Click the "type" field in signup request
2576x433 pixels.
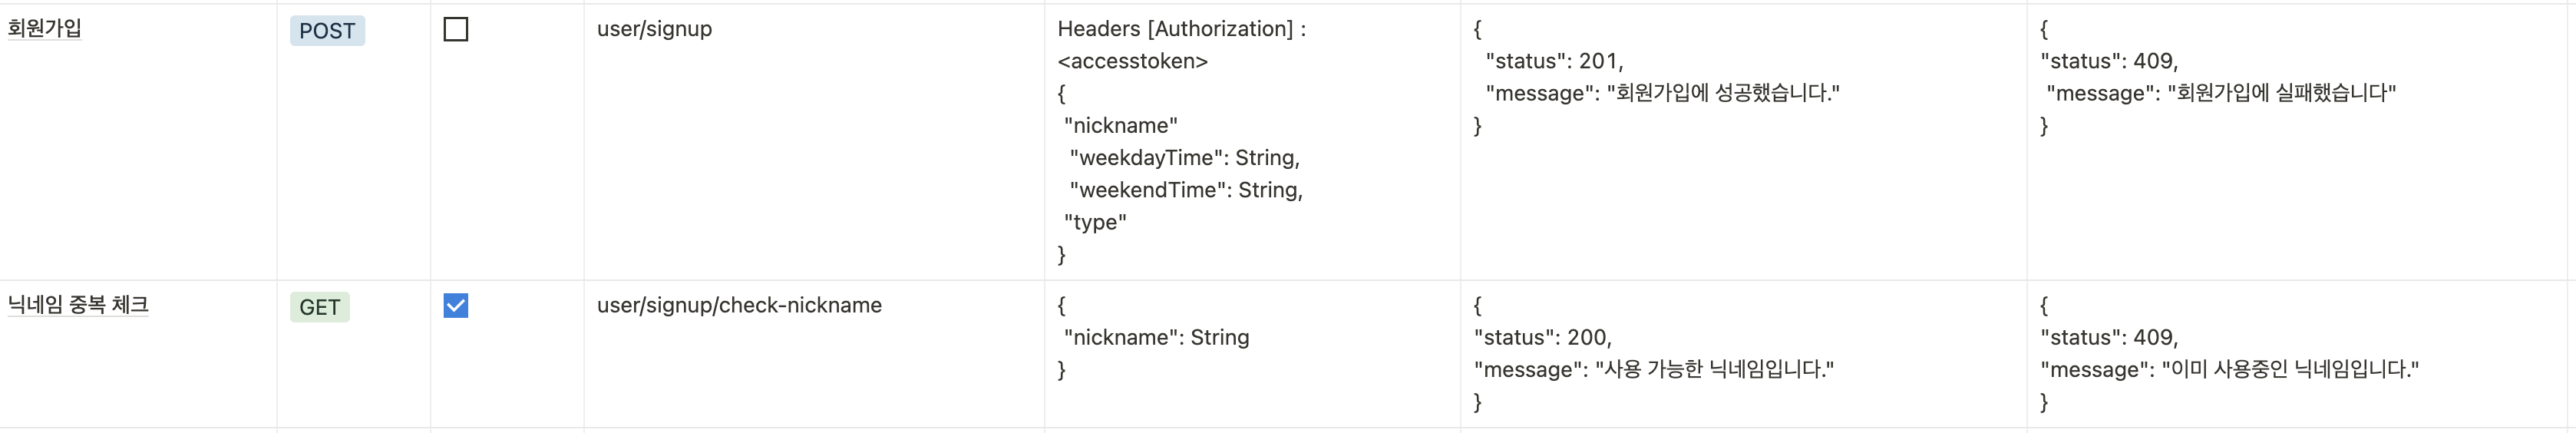(1095, 222)
